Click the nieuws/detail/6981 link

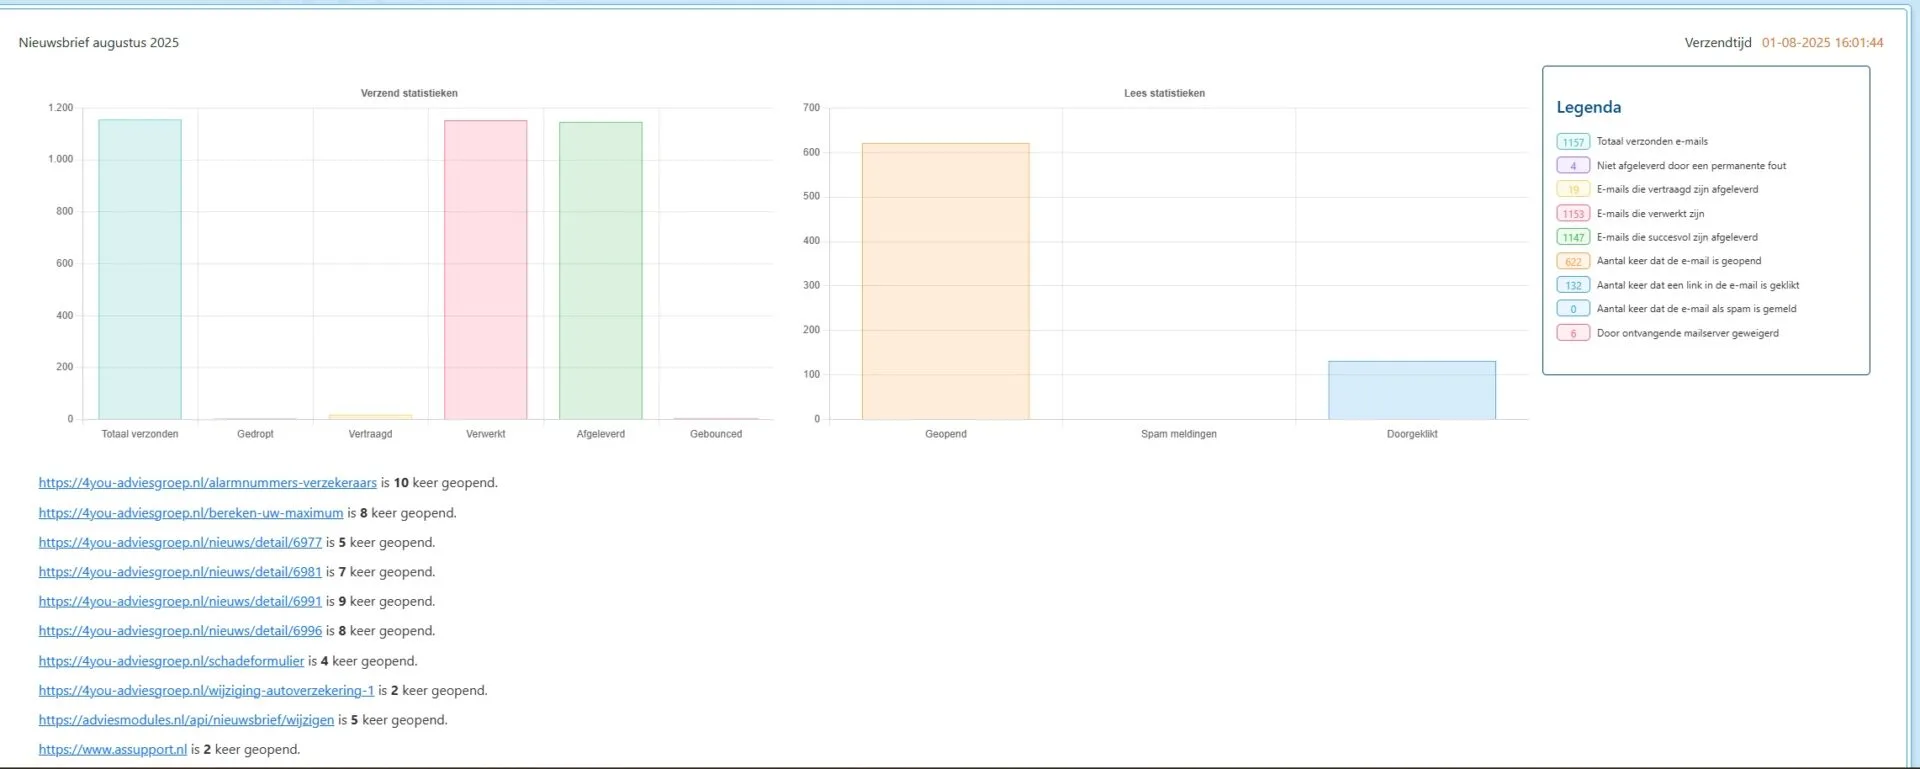[x=180, y=572]
